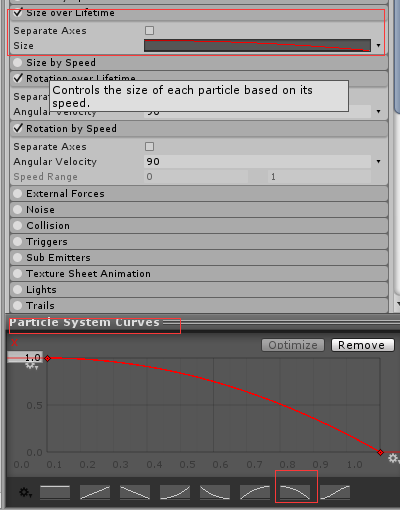Viewport: 400px width, 510px height.
Task: Select the linear descending curve preset
Action: [135, 492]
